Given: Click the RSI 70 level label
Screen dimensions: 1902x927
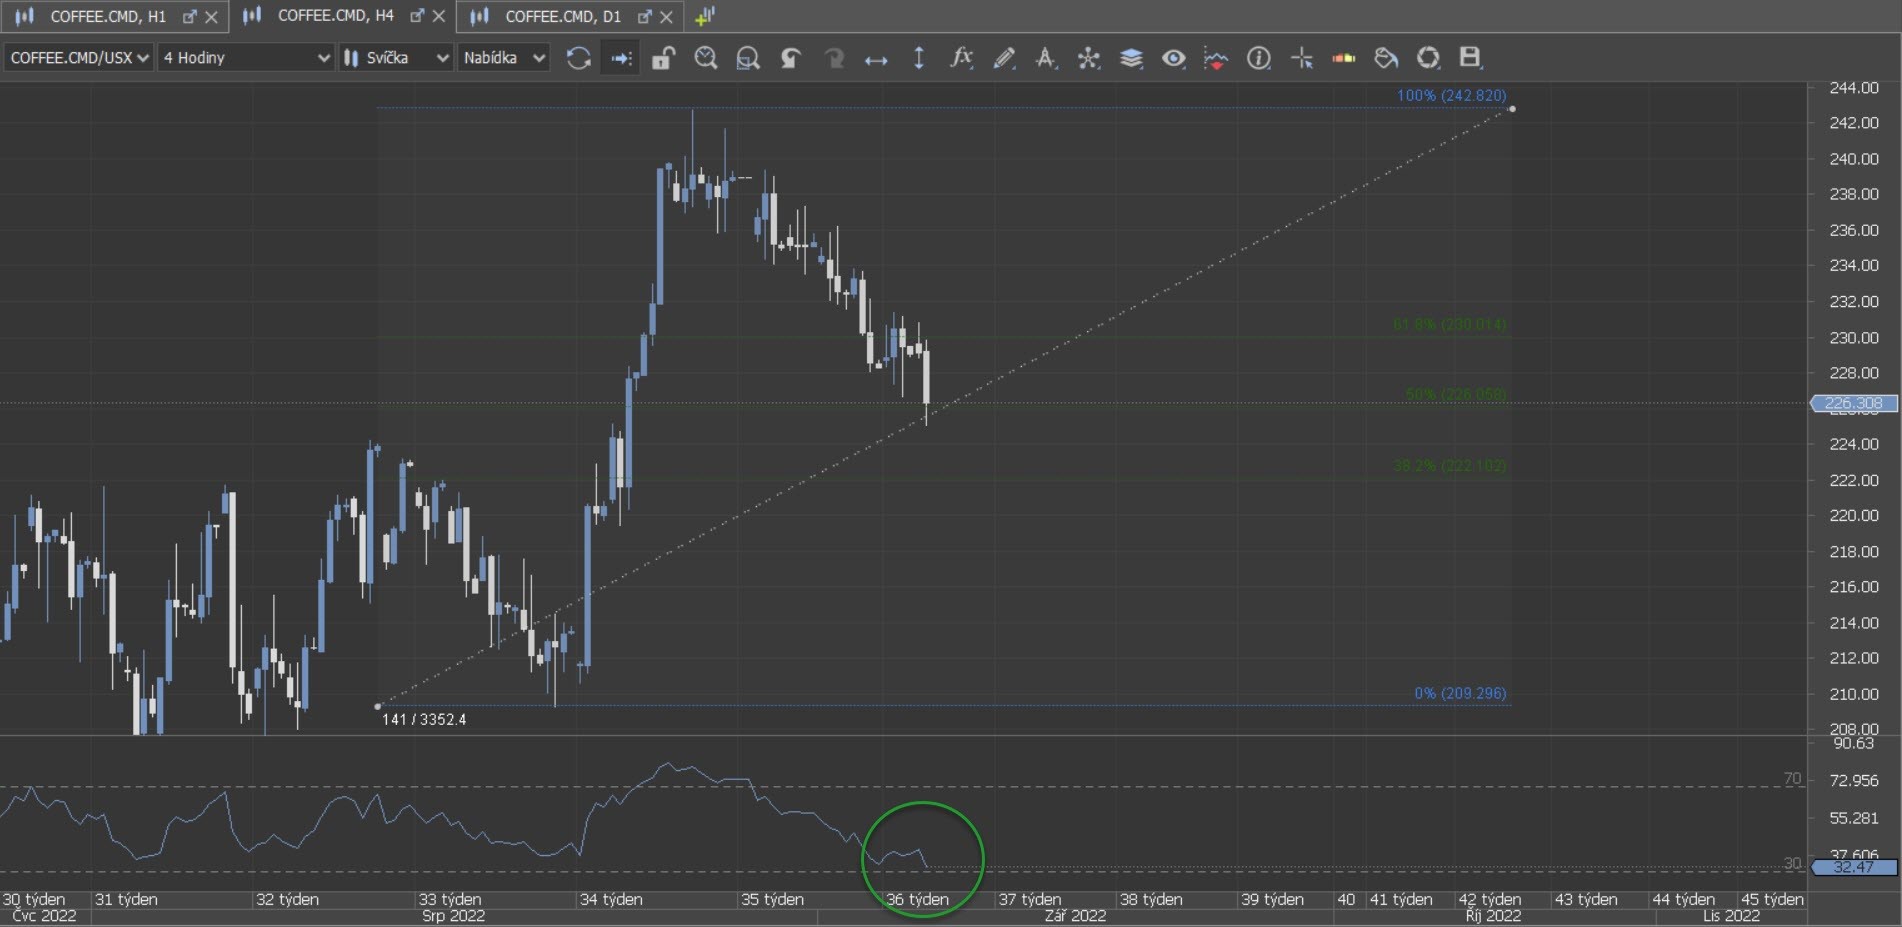Looking at the screenshot, I should (x=1792, y=778).
